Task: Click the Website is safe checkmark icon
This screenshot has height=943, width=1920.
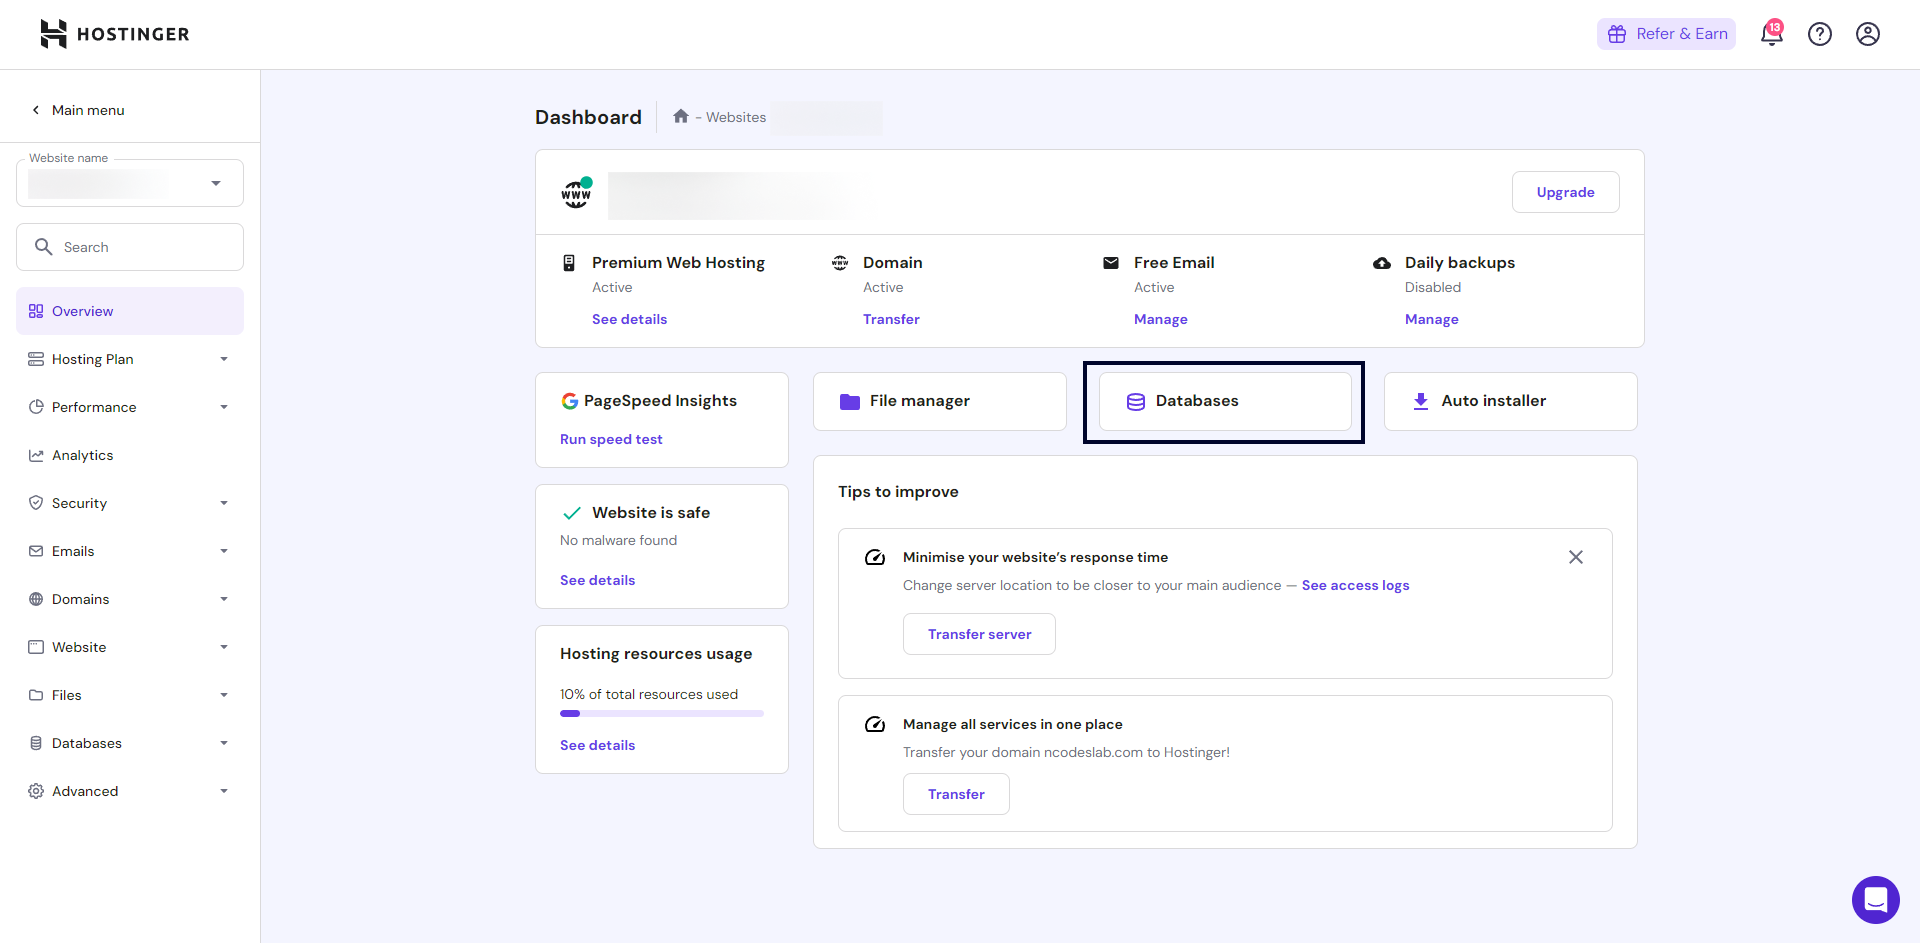Action: coord(572,513)
